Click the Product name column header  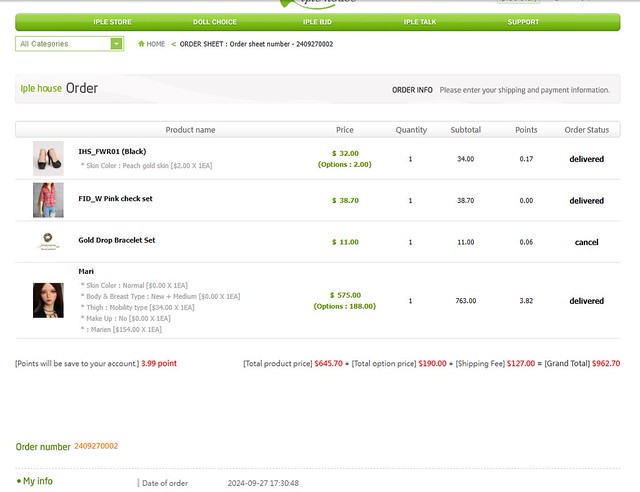pyautogui.click(x=190, y=130)
